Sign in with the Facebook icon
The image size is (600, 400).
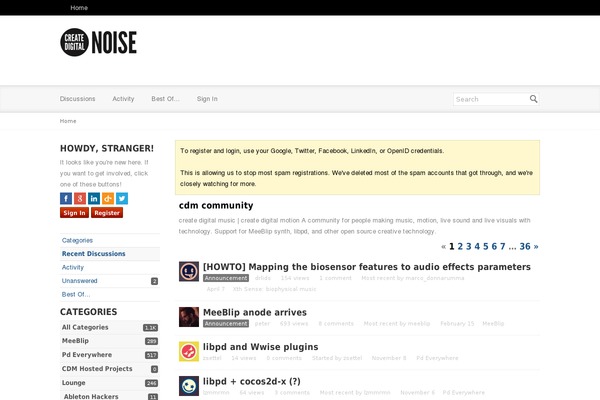(66, 198)
